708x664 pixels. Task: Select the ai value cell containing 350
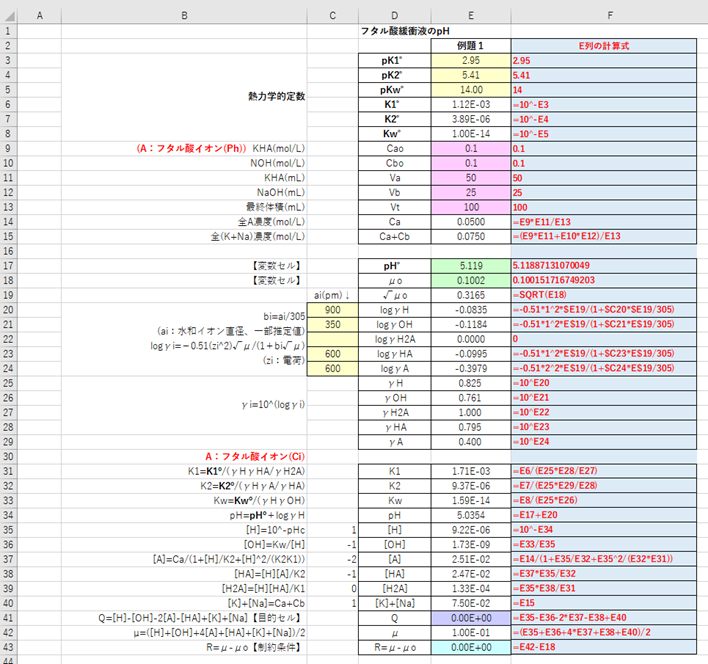click(333, 325)
